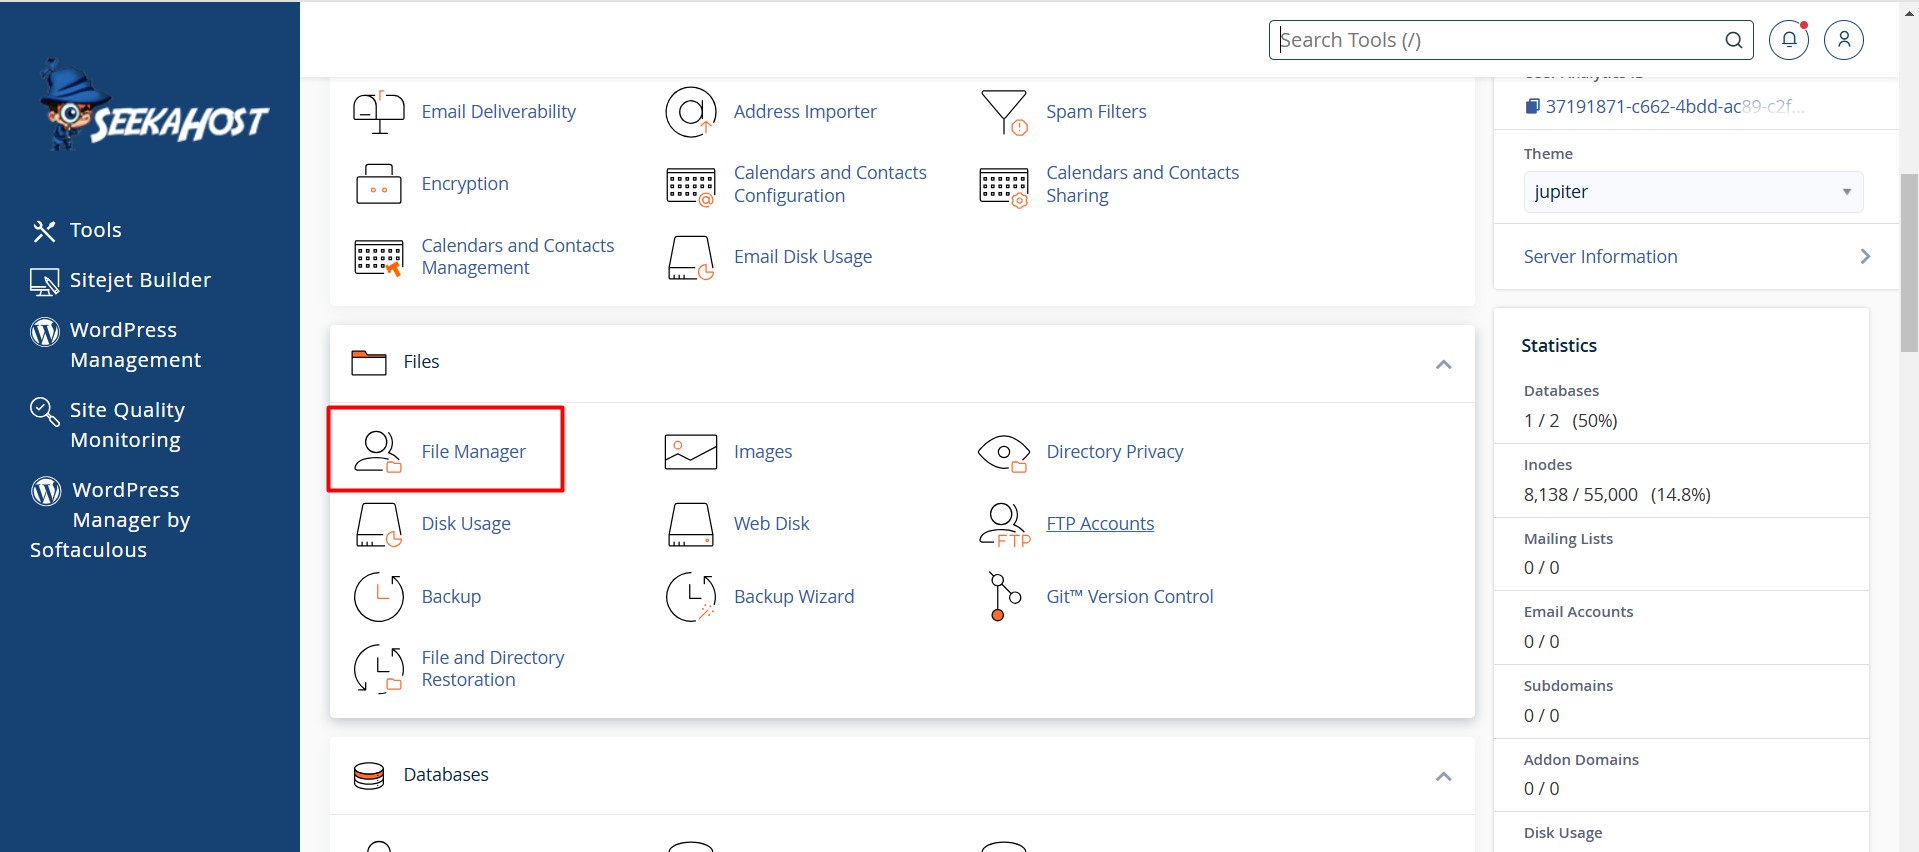This screenshot has width=1919, height=852.
Task: Click the Databases section icon
Action: point(369,776)
